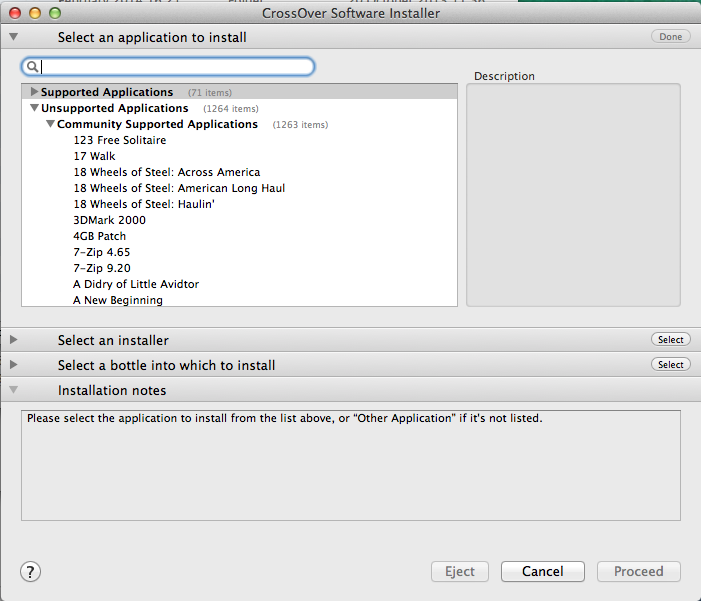
Task: Click Select button for bottle
Action: pyautogui.click(x=671, y=365)
